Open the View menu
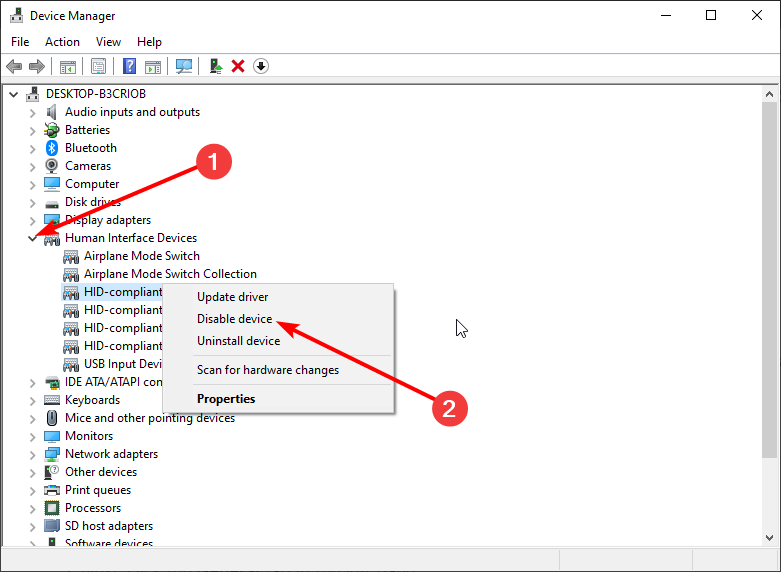Image resolution: width=781 pixels, height=572 pixels. (x=108, y=42)
